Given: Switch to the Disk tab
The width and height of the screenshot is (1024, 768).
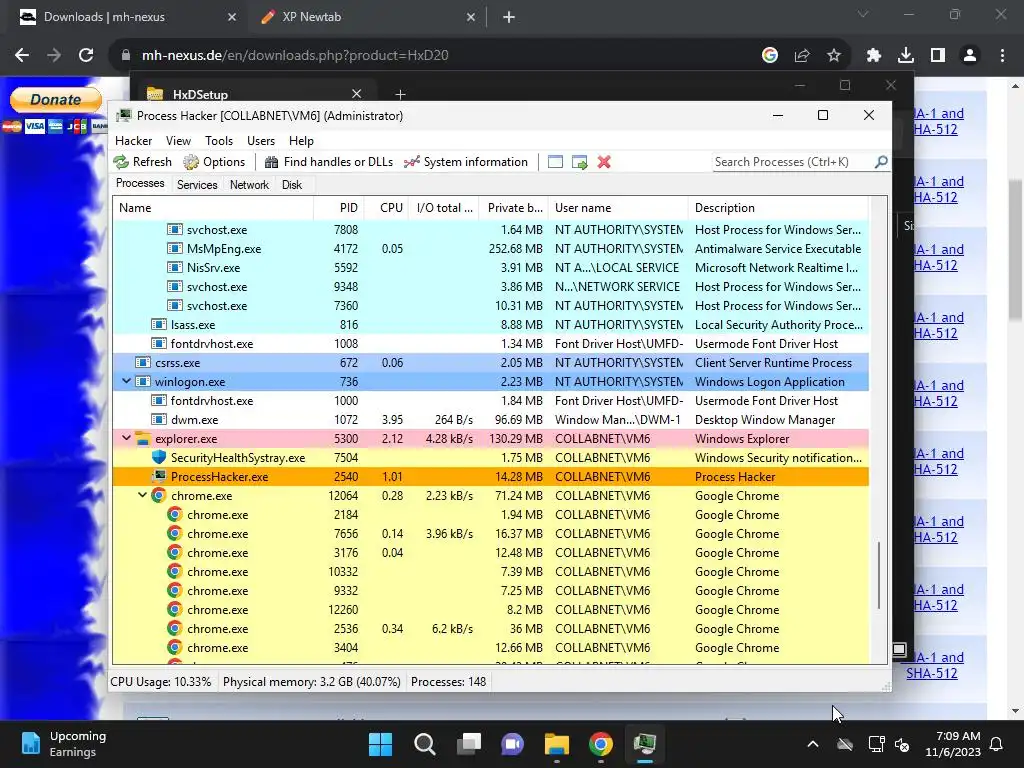Looking at the screenshot, I should [x=292, y=185].
